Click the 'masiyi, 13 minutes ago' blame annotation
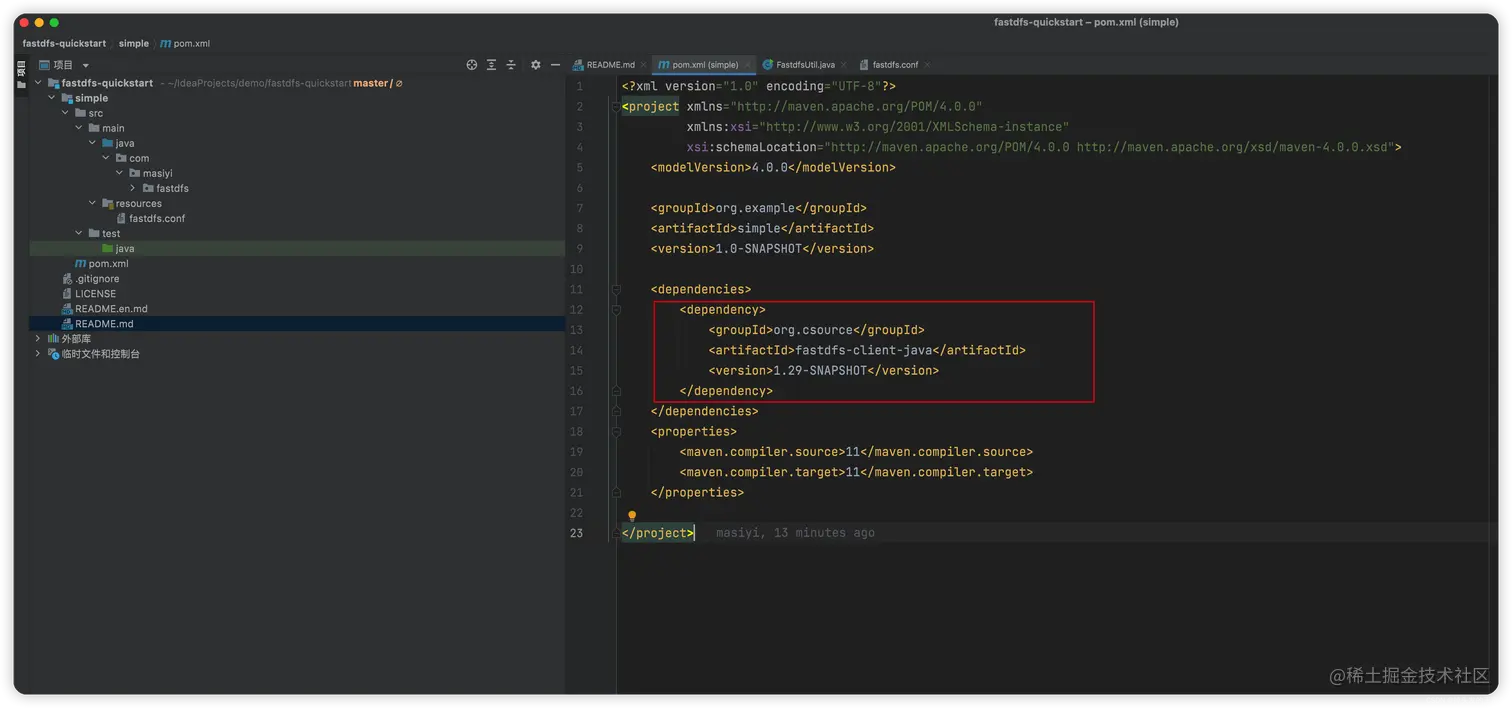 796,533
